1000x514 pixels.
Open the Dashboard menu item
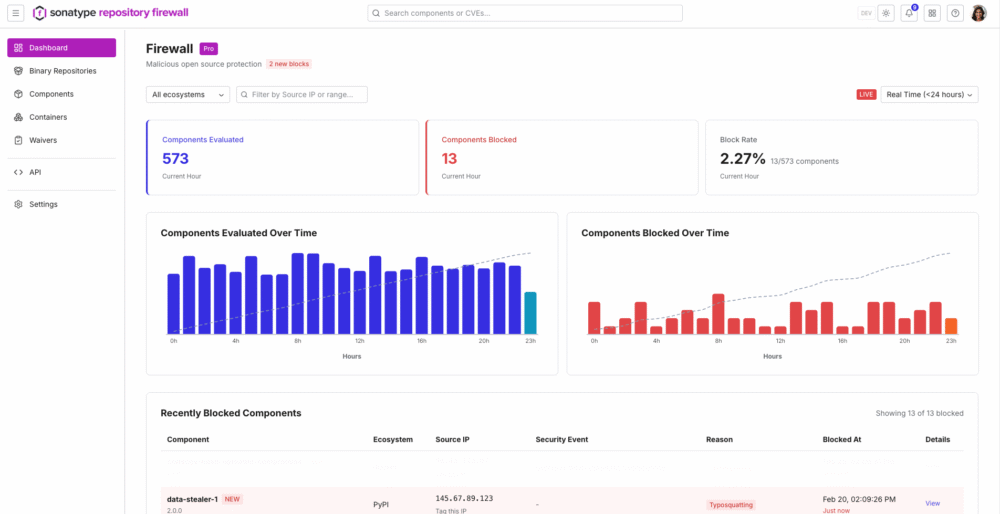pos(62,48)
